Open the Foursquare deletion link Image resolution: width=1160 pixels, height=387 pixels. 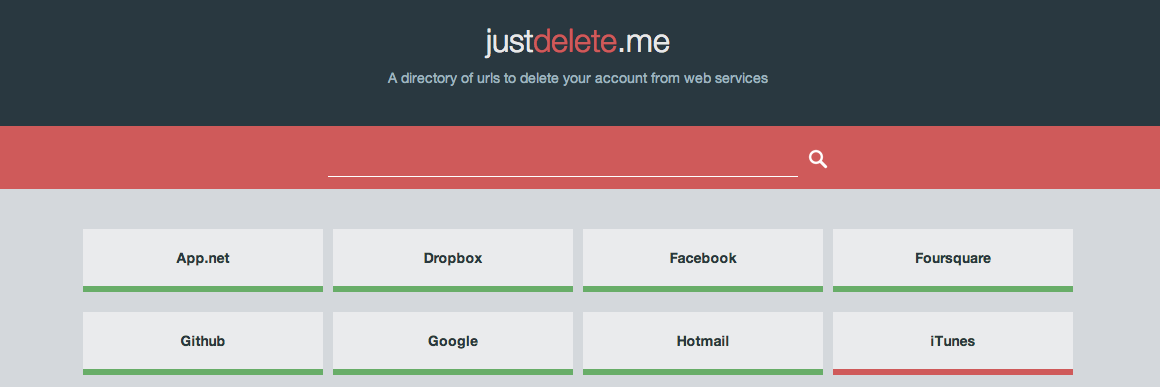pos(953,258)
